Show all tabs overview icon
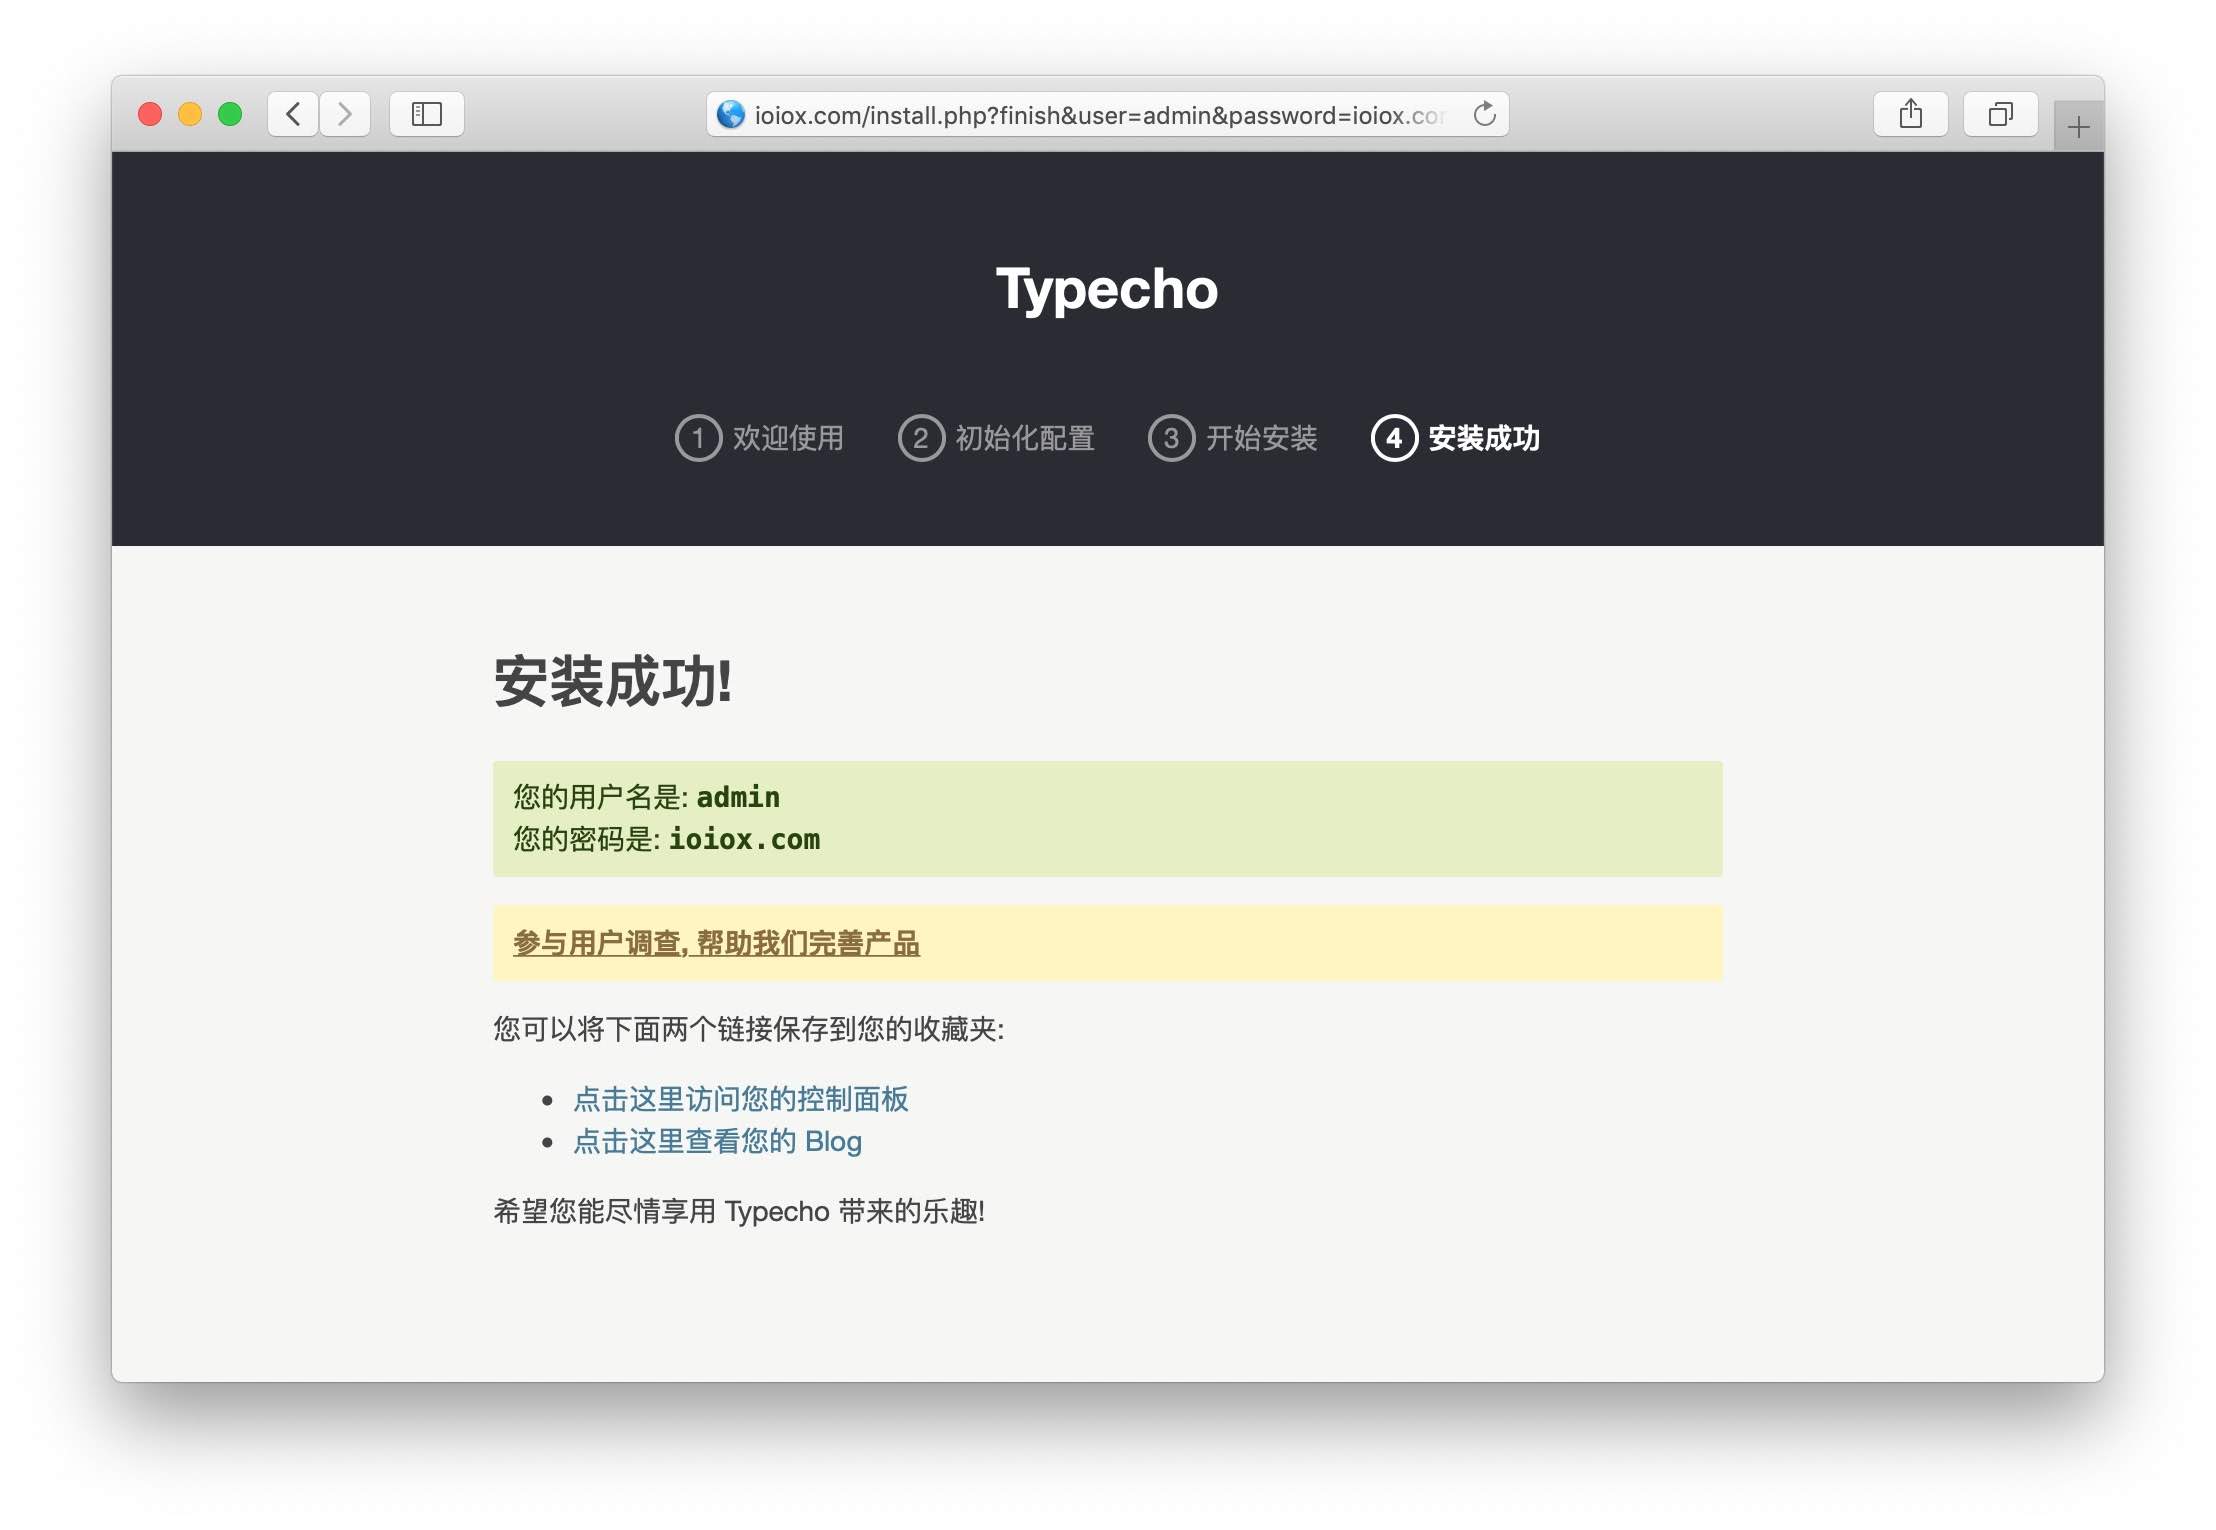2216x1530 pixels. 2000,114
